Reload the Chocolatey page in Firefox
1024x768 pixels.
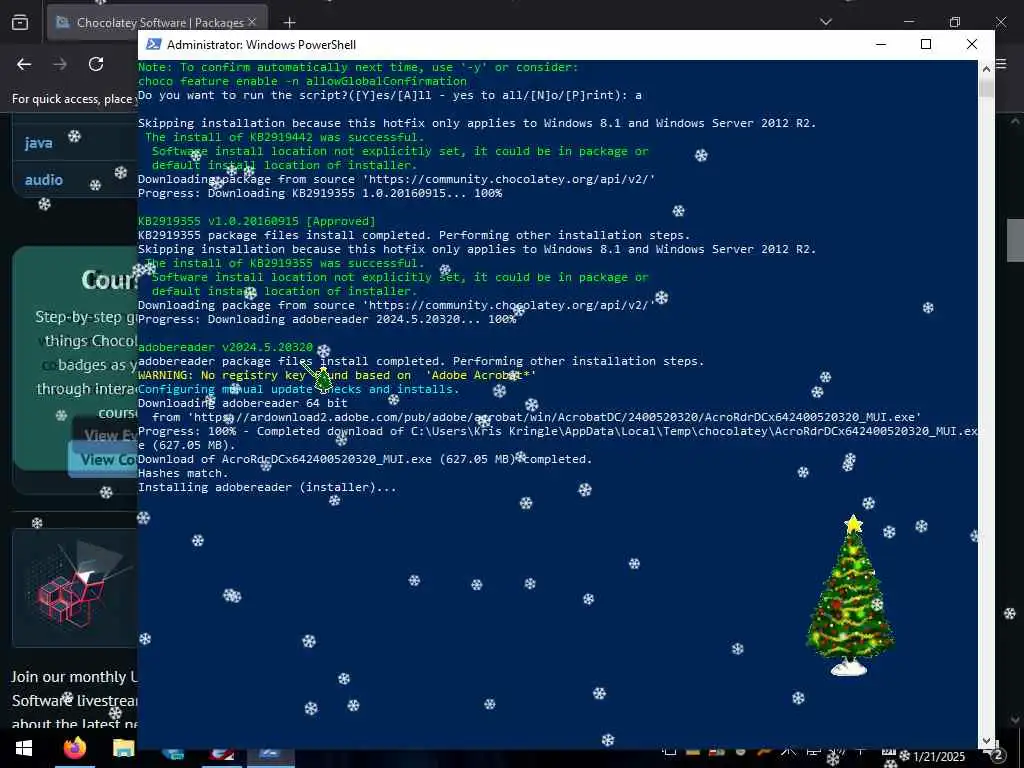pyautogui.click(x=96, y=64)
